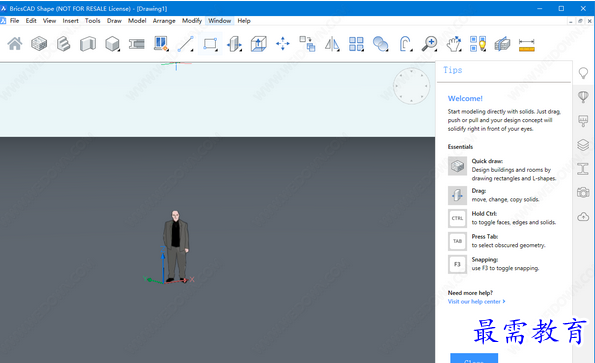Open the Arrange menu
The image size is (595, 363).
[x=164, y=21]
